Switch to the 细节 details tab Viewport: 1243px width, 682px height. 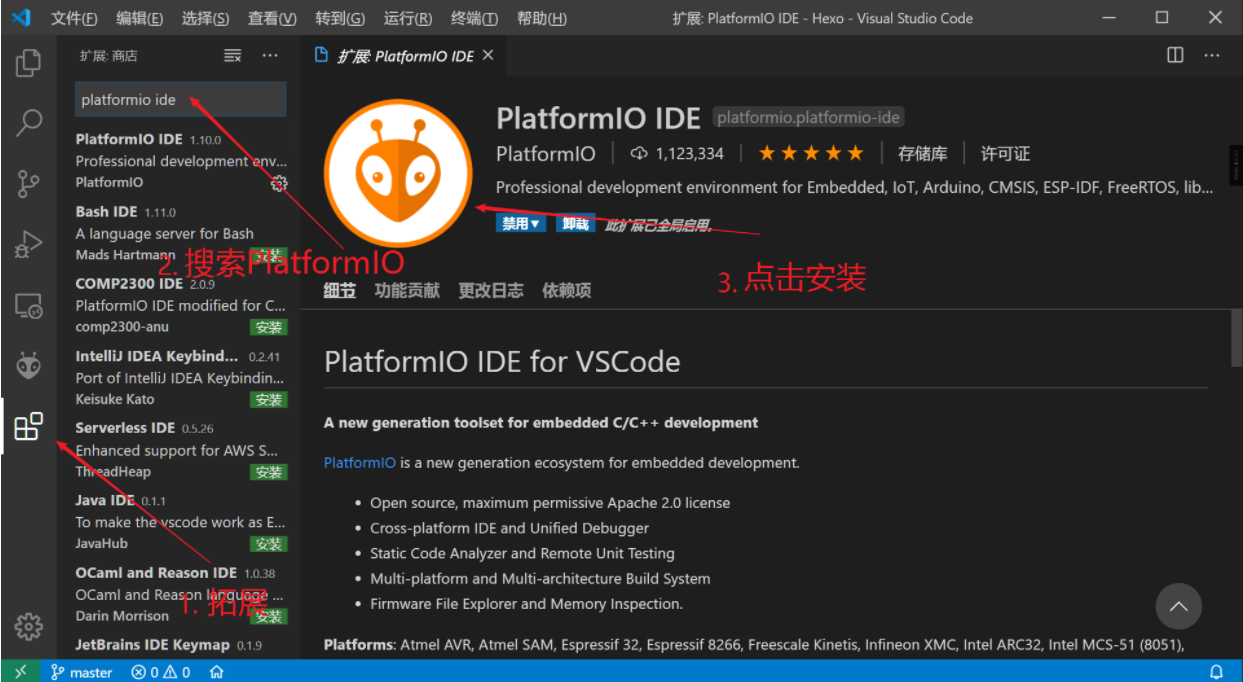click(340, 290)
